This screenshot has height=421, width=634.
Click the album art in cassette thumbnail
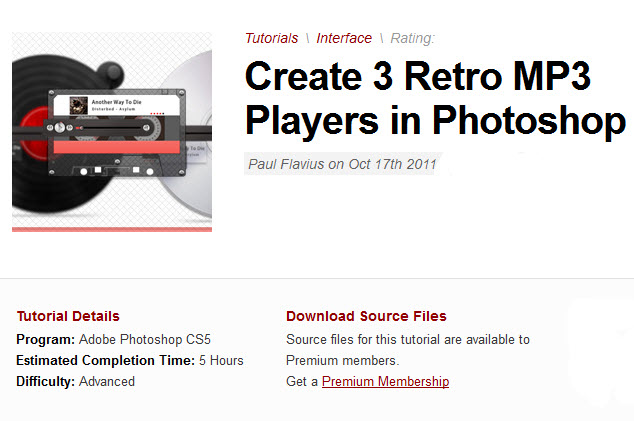pos(78,104)
